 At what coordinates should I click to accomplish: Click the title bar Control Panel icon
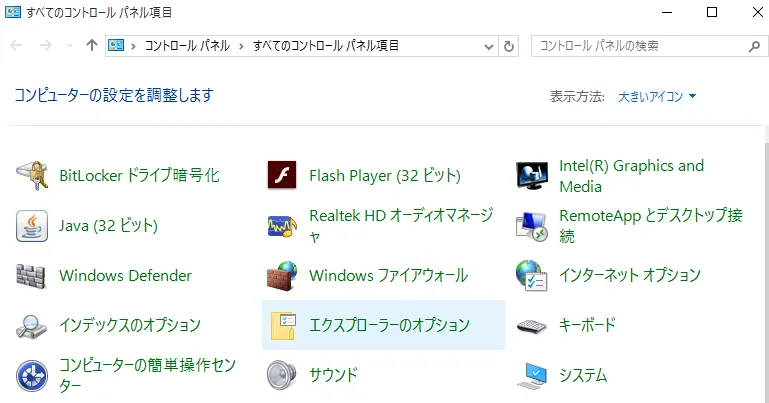(13, 12)
